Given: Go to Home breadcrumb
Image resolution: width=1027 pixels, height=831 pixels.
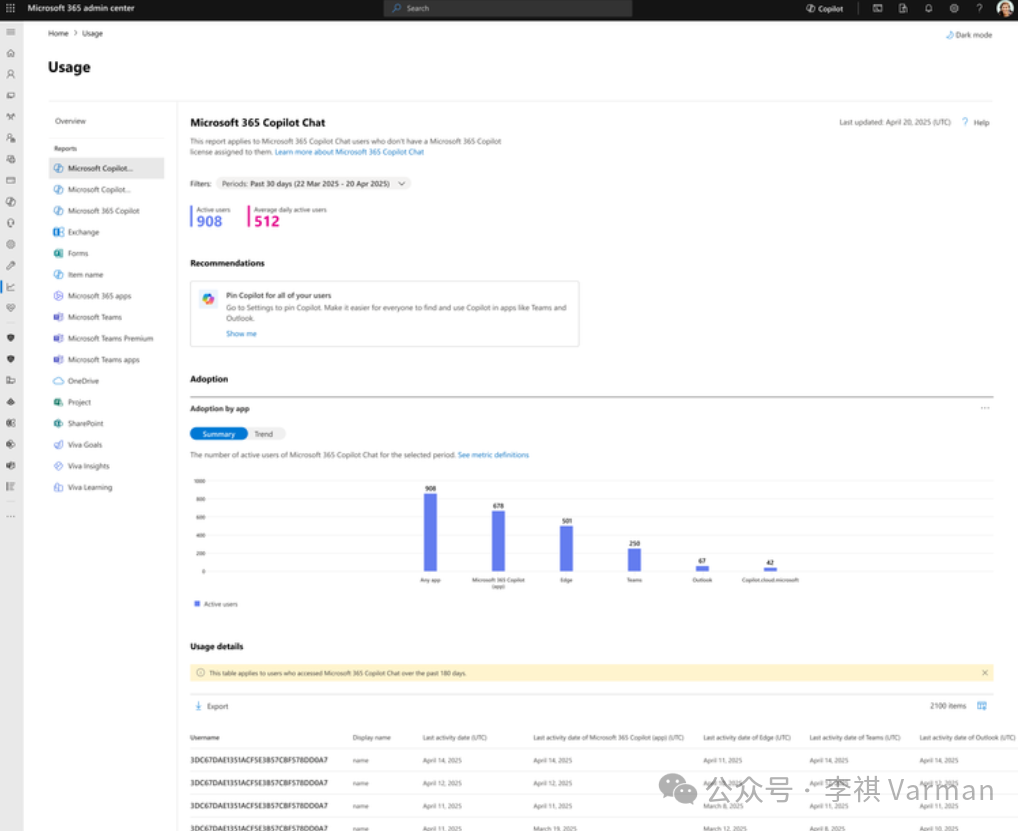Looking at the screenshot, I should [58, 33].
